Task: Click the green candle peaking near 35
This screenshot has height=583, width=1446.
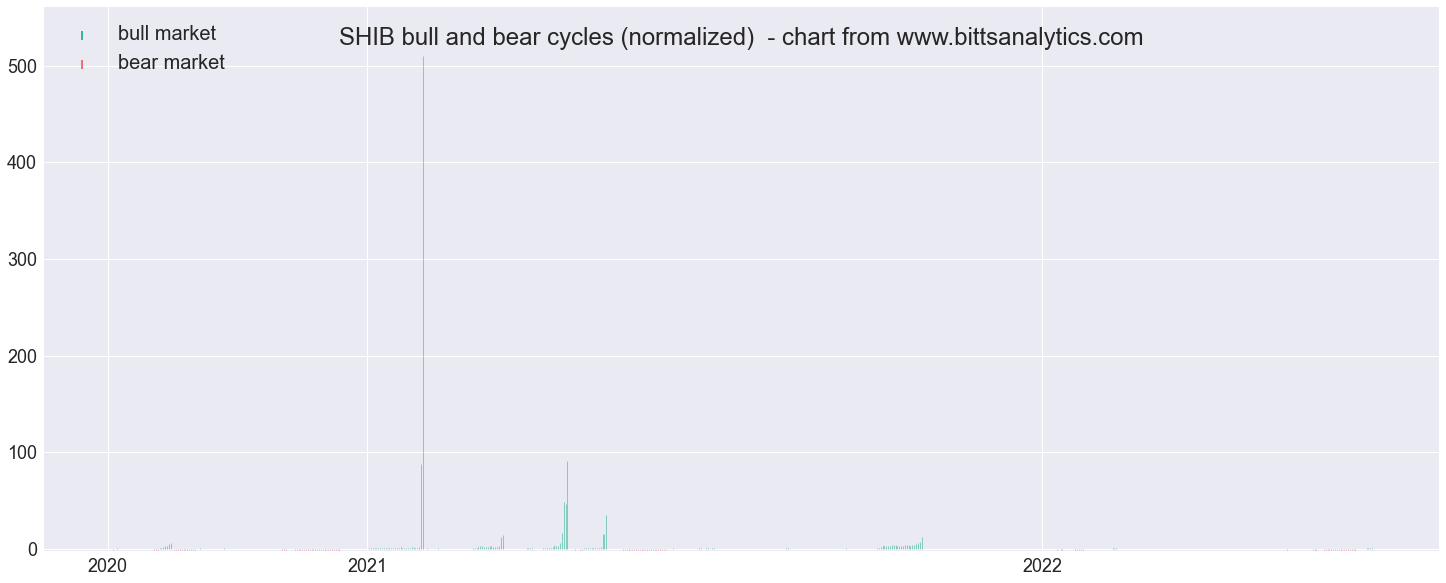Action: click(606, 532)
